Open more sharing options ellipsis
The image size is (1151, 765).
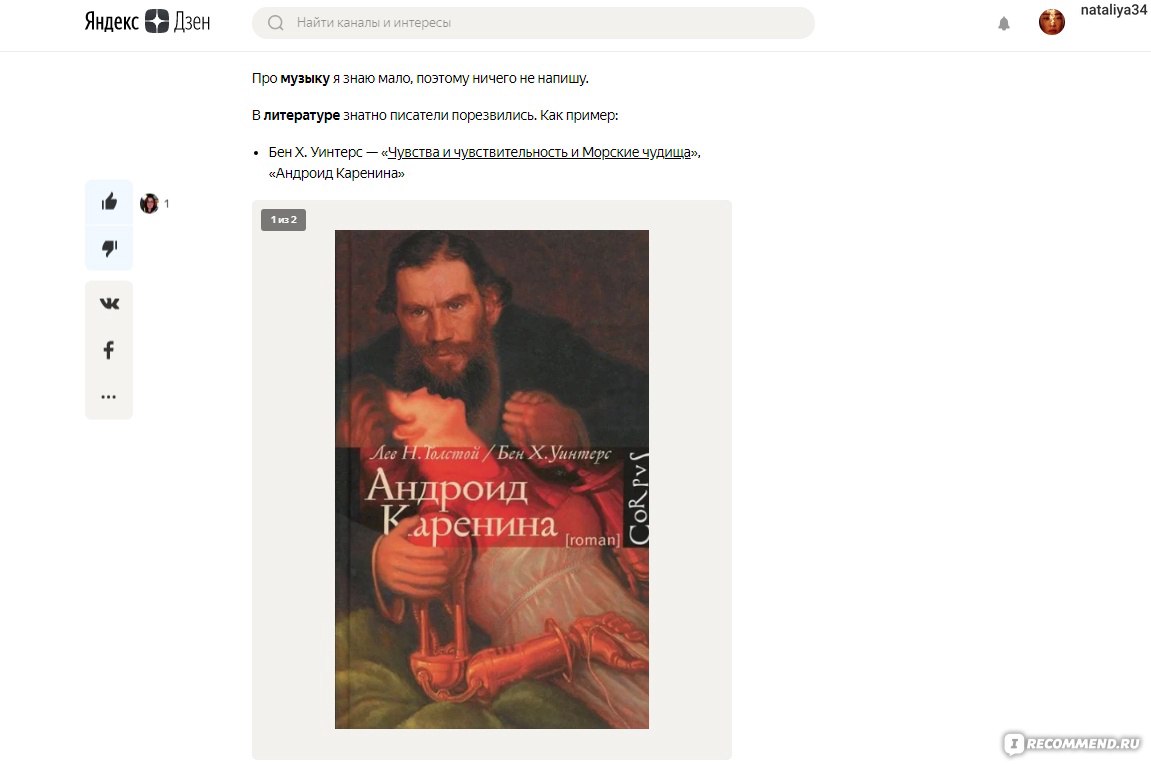click(x=109, y=396)
